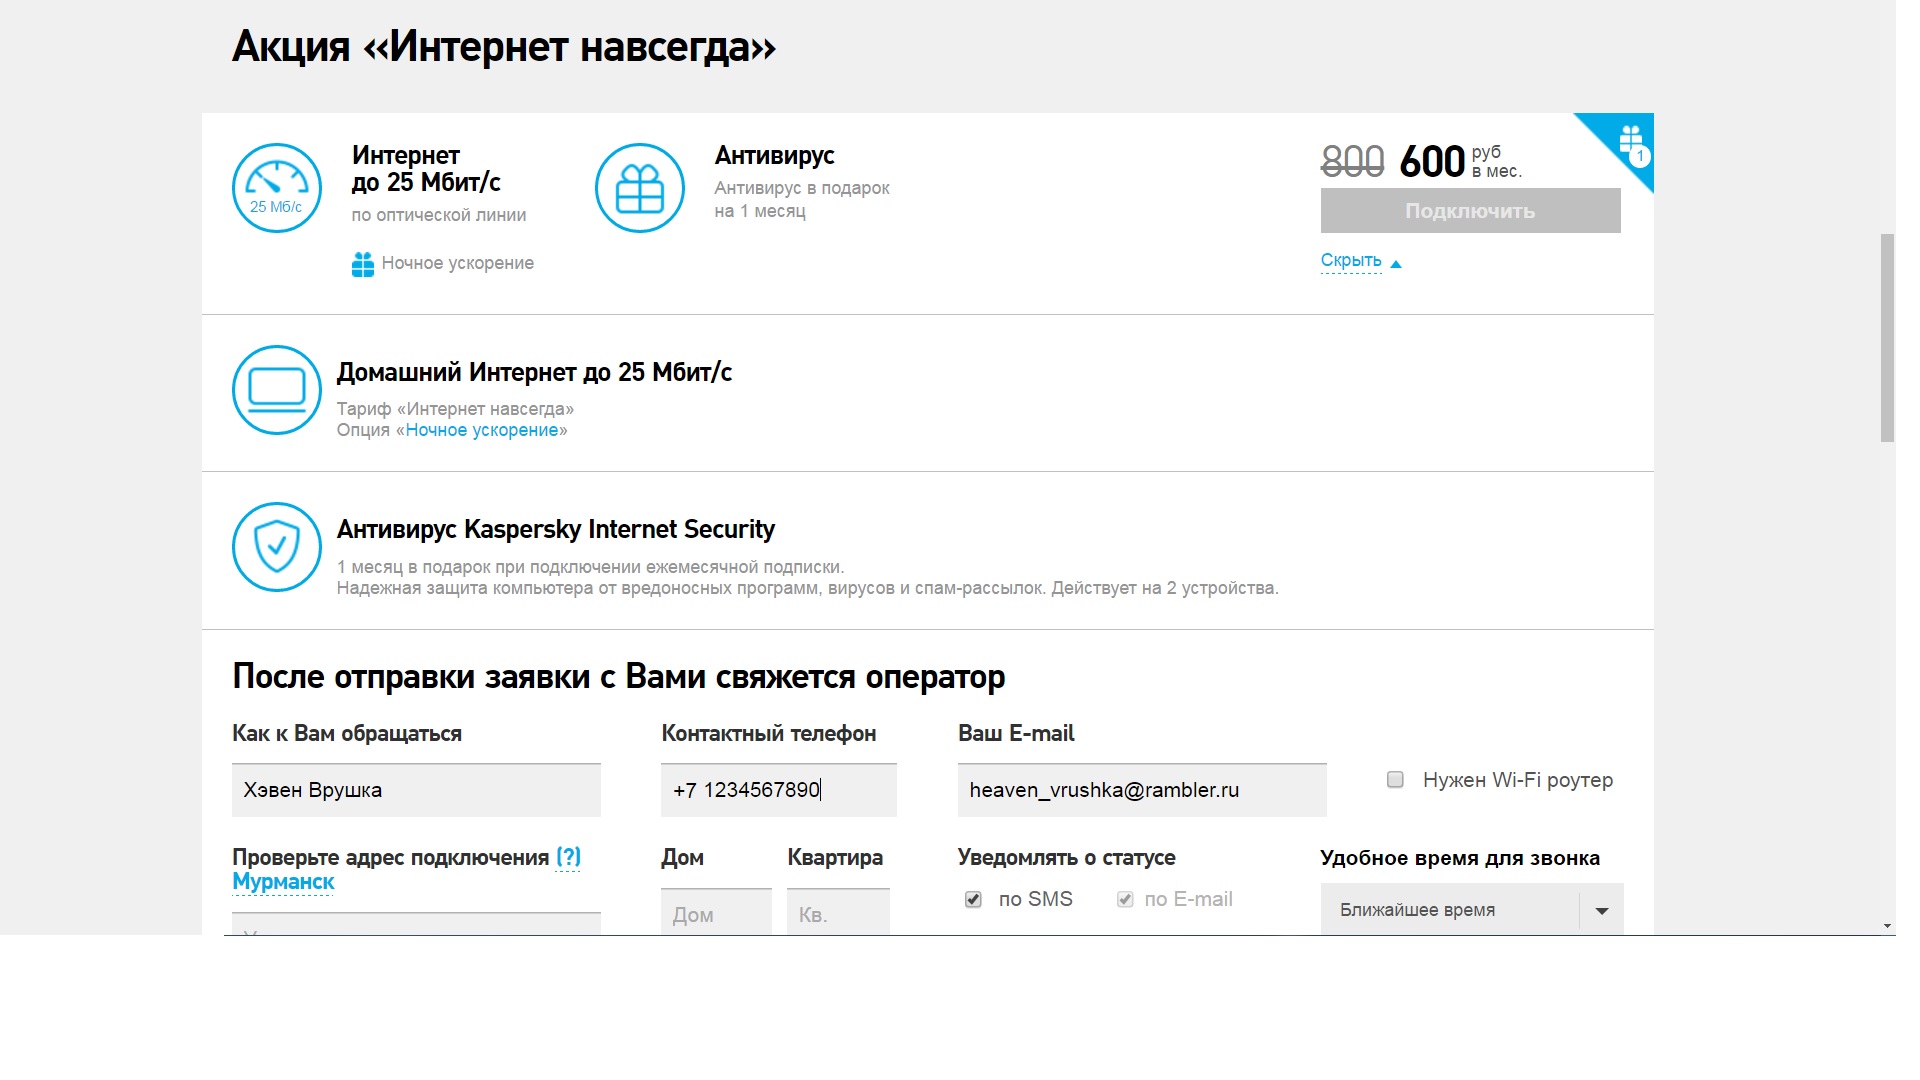
Task: Click the 25 Мб/с speedometer icon
Action: coord(277,188)
